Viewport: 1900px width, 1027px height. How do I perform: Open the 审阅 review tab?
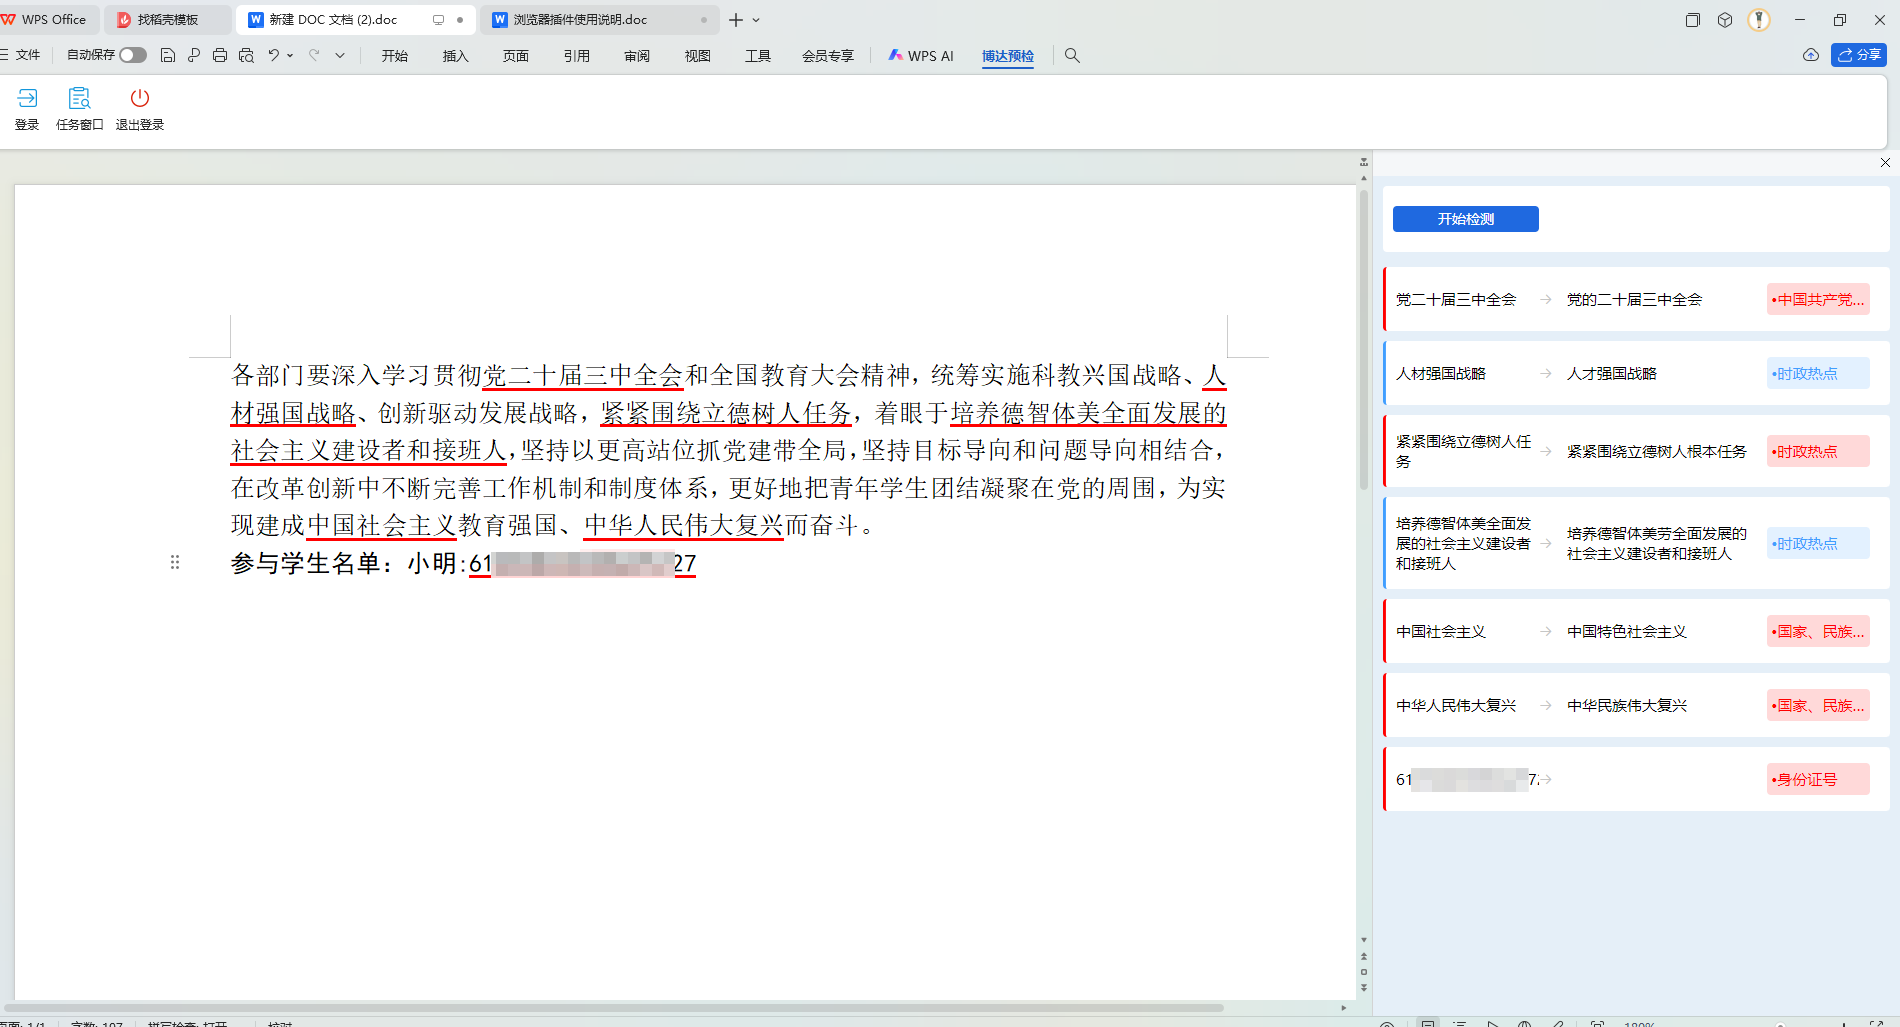pyautogui.click(x=637, y=56)
